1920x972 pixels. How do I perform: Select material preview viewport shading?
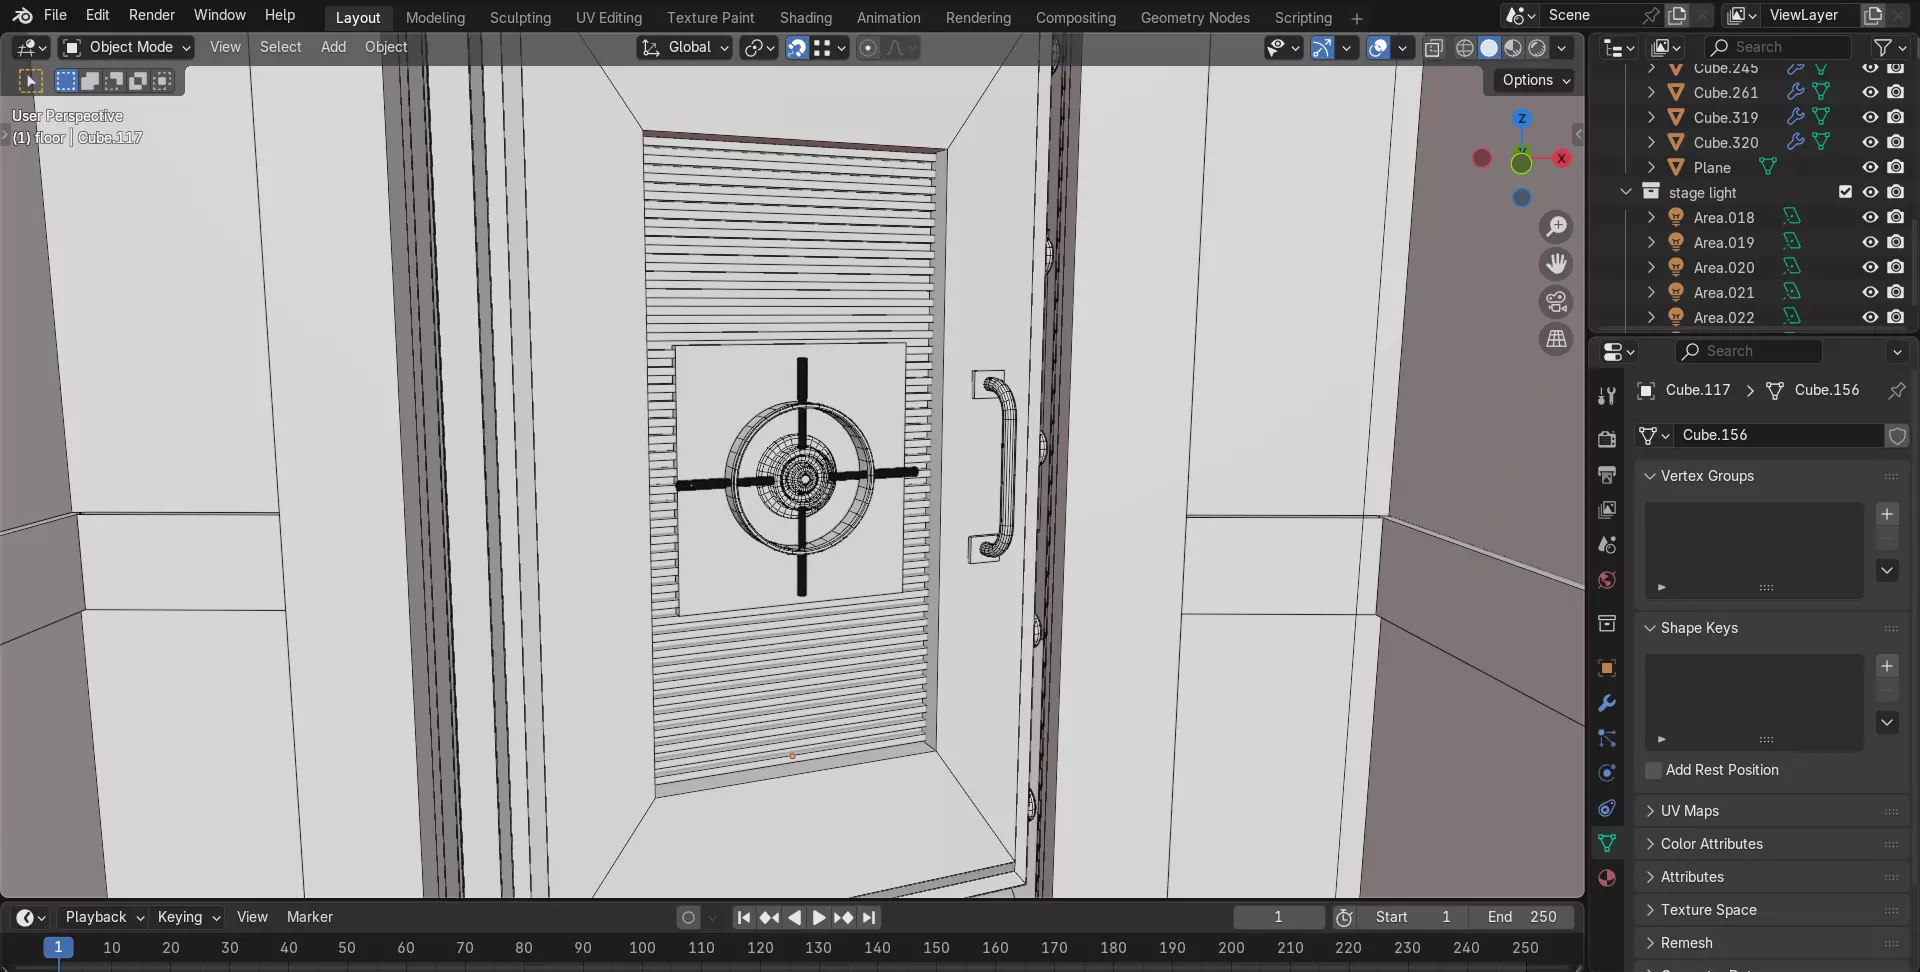coord(1513,48)
